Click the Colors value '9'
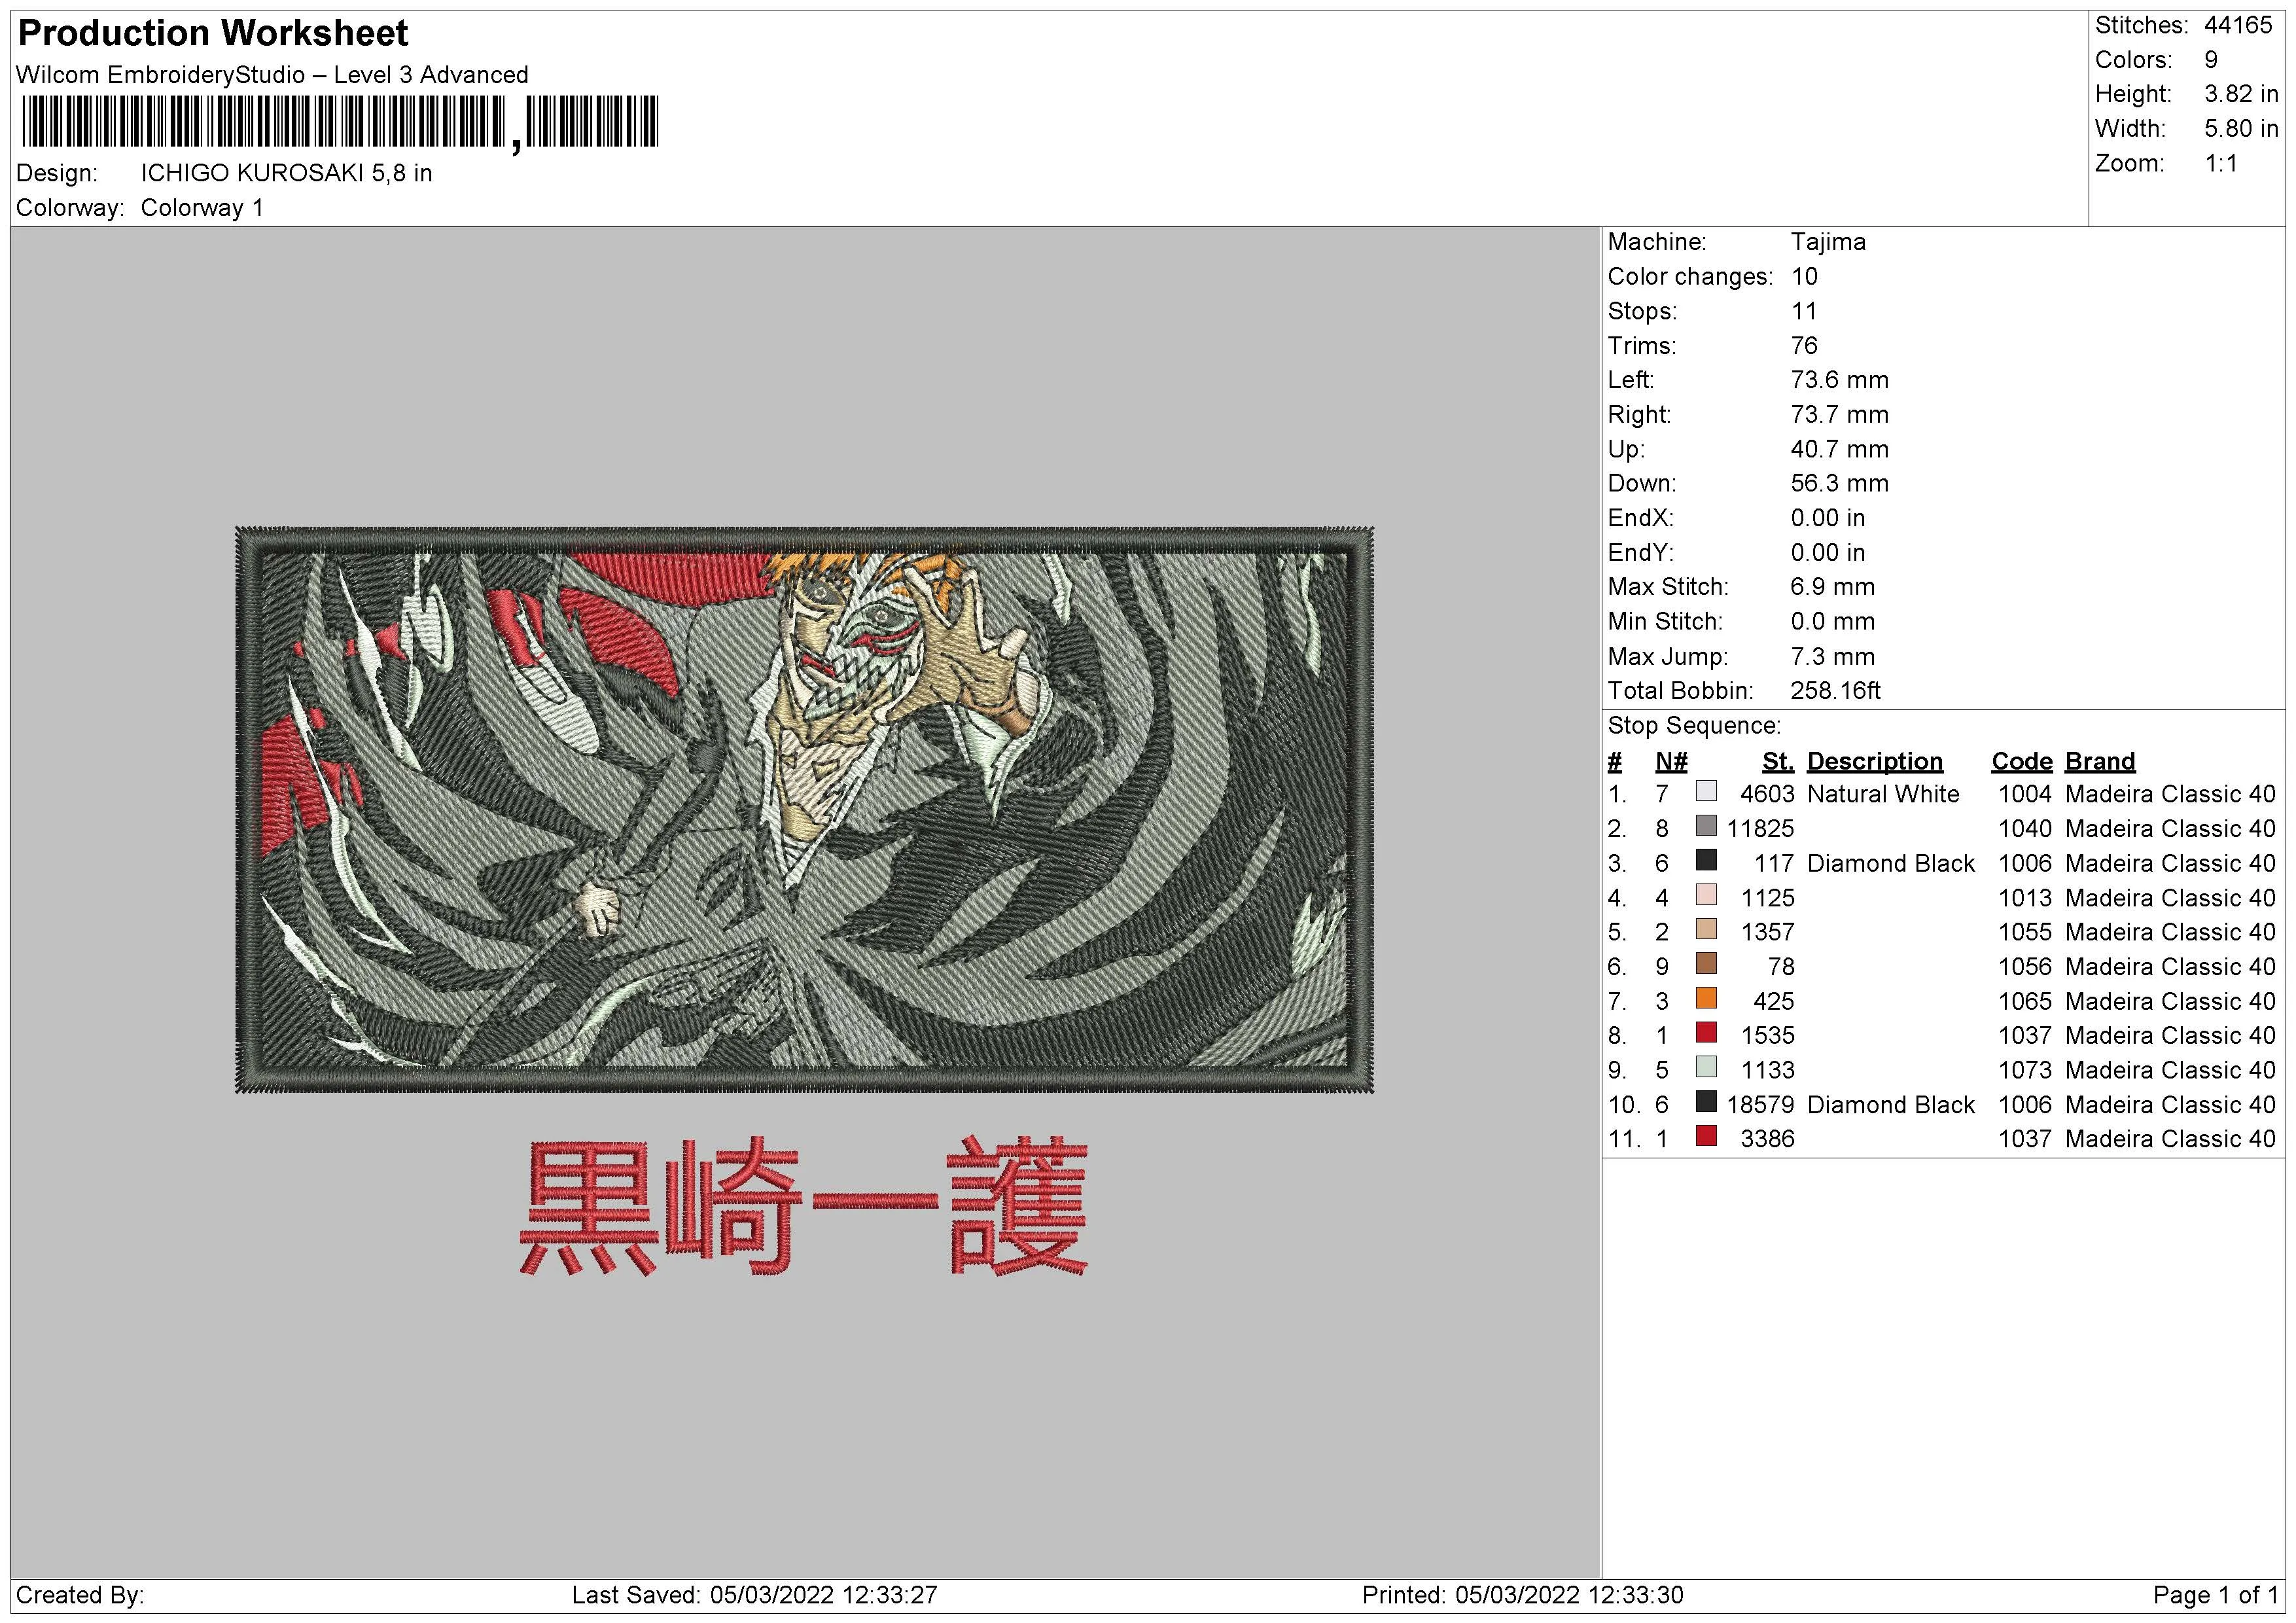Viewport: 2296px width, 1623px height. 2211,60
